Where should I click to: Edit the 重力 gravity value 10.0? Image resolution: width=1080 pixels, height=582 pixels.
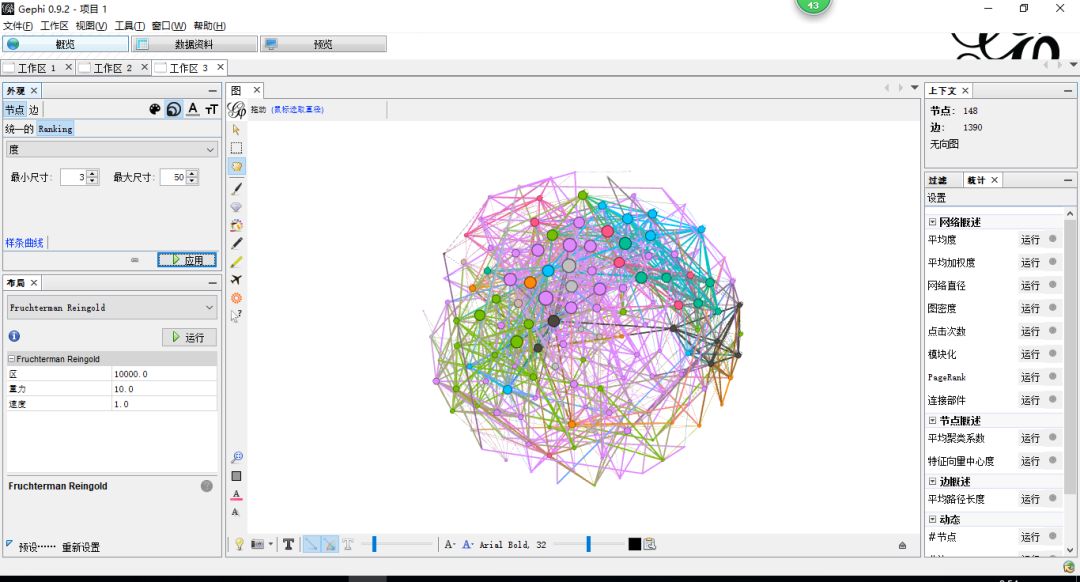click(x=164, y=389)
